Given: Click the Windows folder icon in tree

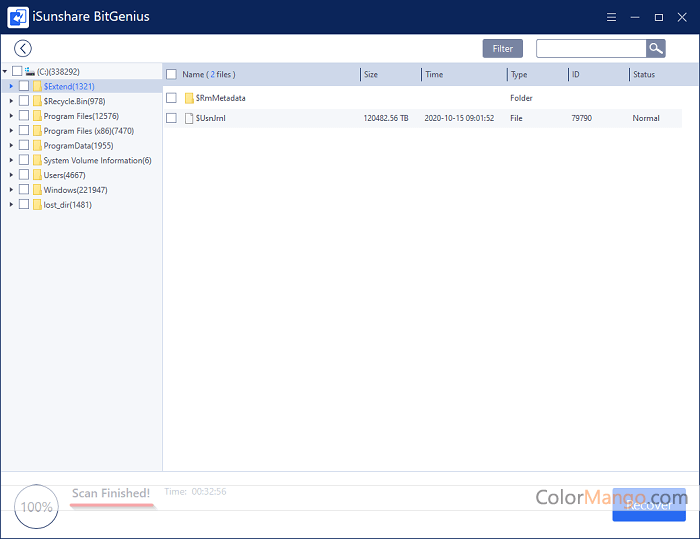Looking at the screenshot, I should coord(37,190).
